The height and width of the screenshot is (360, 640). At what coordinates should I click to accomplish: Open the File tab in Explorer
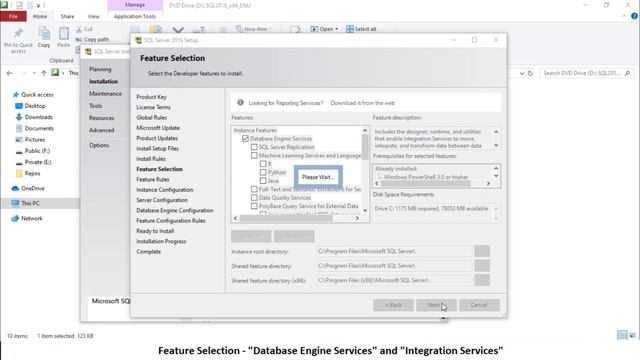coord(13,16)
